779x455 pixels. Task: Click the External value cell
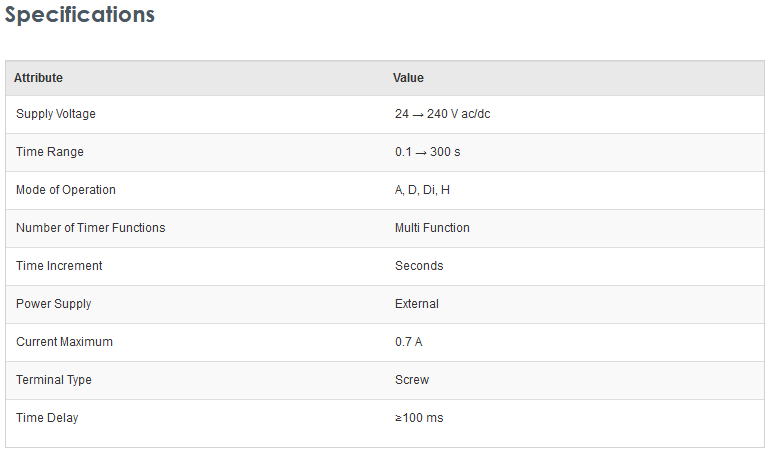coord(417,304)
